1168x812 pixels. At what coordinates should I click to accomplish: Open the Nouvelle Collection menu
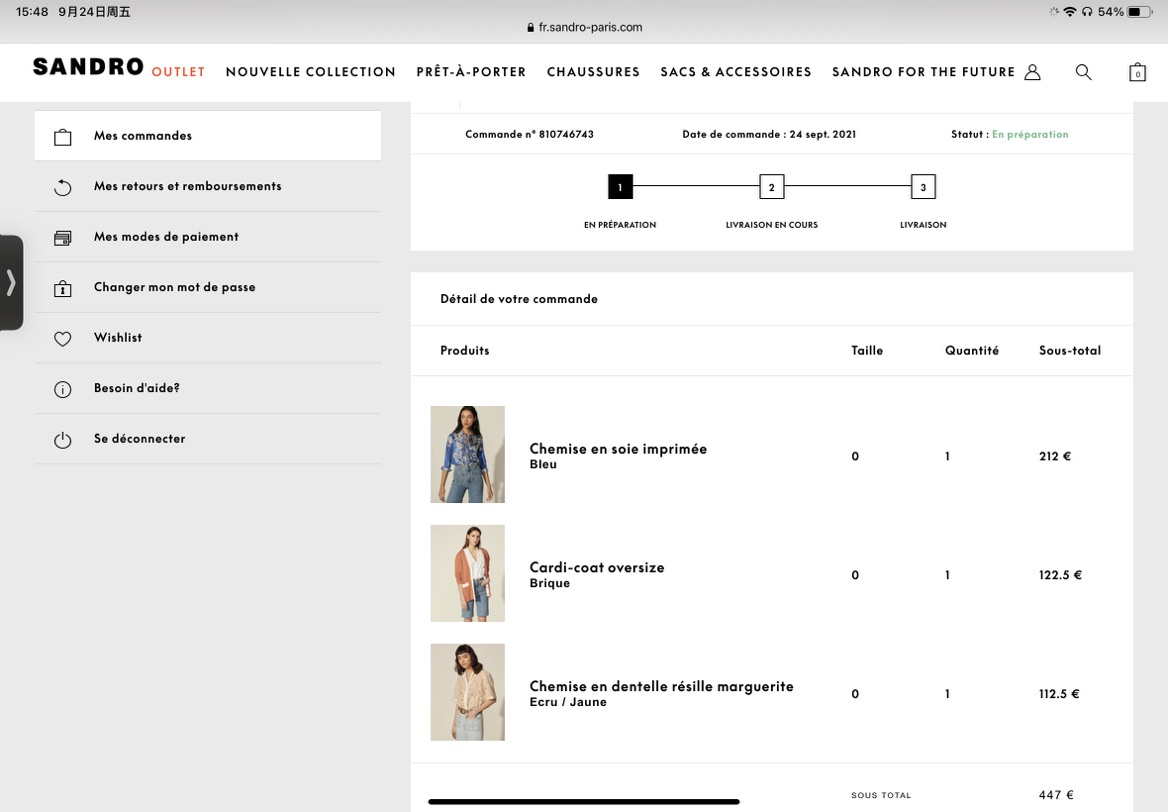[311, 72]
